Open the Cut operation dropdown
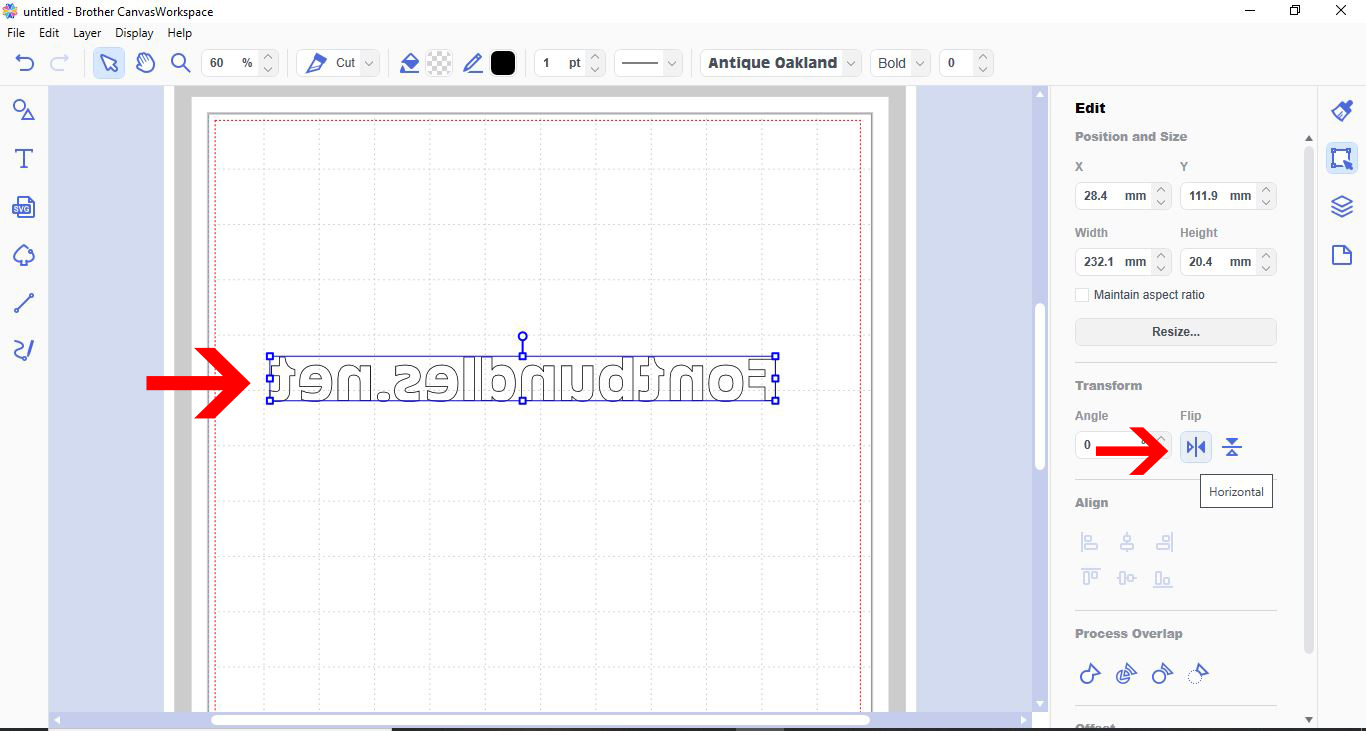Image resolution: width=1366 pixels, height=731 pixels. tap(340, 63)
